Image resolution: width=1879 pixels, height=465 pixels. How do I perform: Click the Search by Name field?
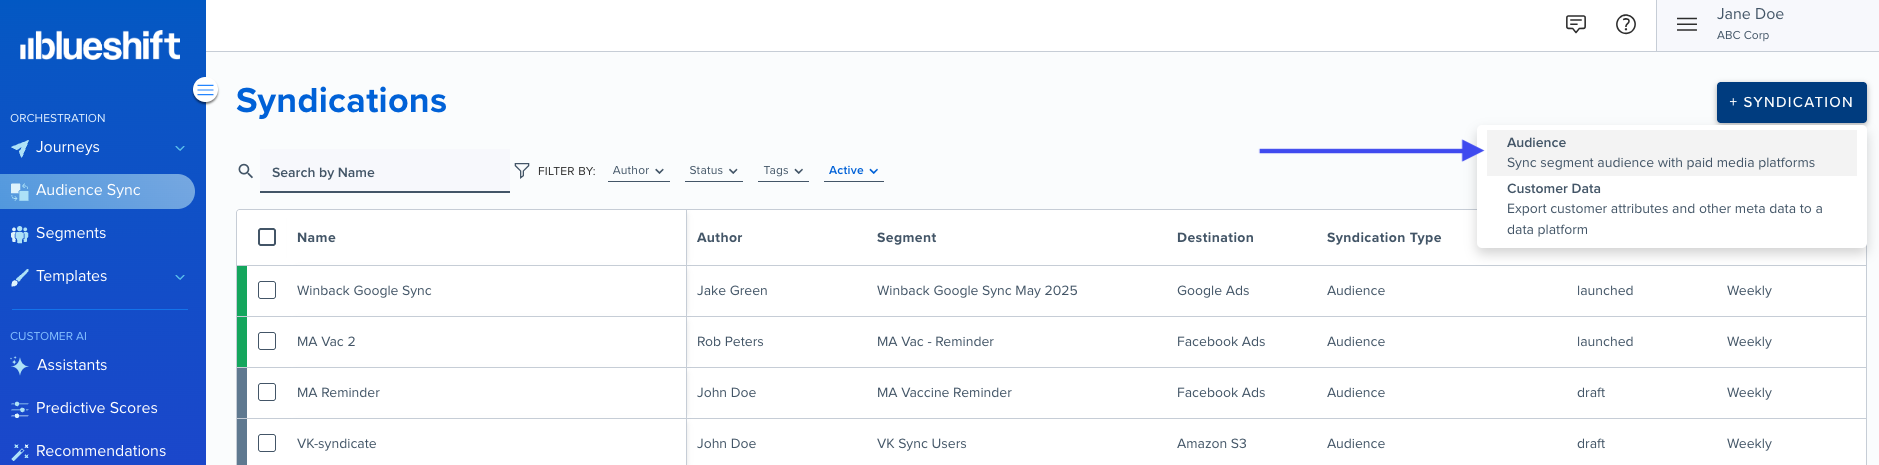point(385,172)
